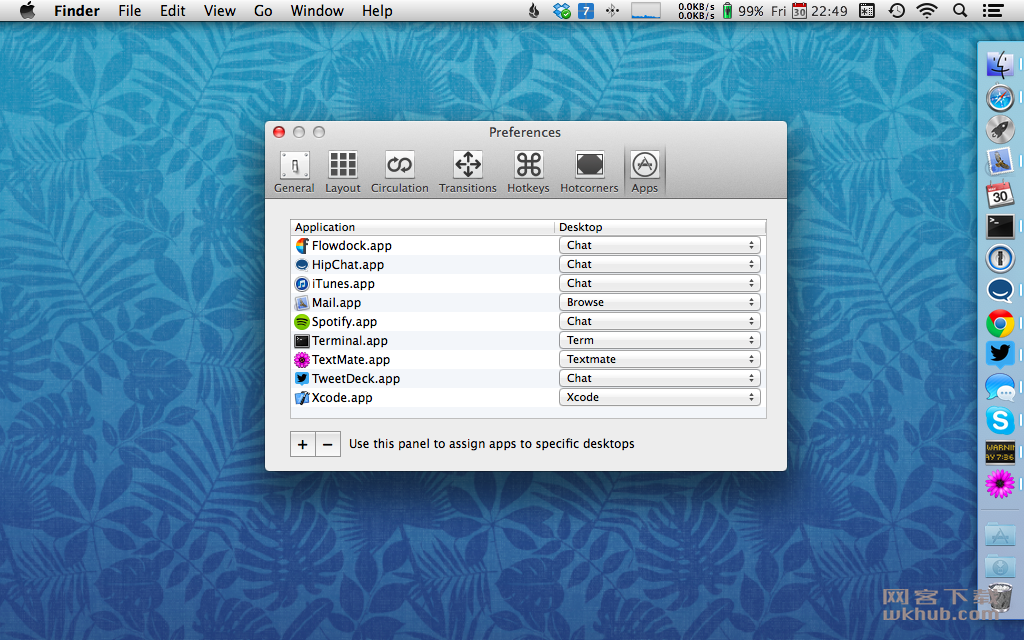
Task: Open the Finder menu
Action: pyautogui.click(x=77, y=10)
